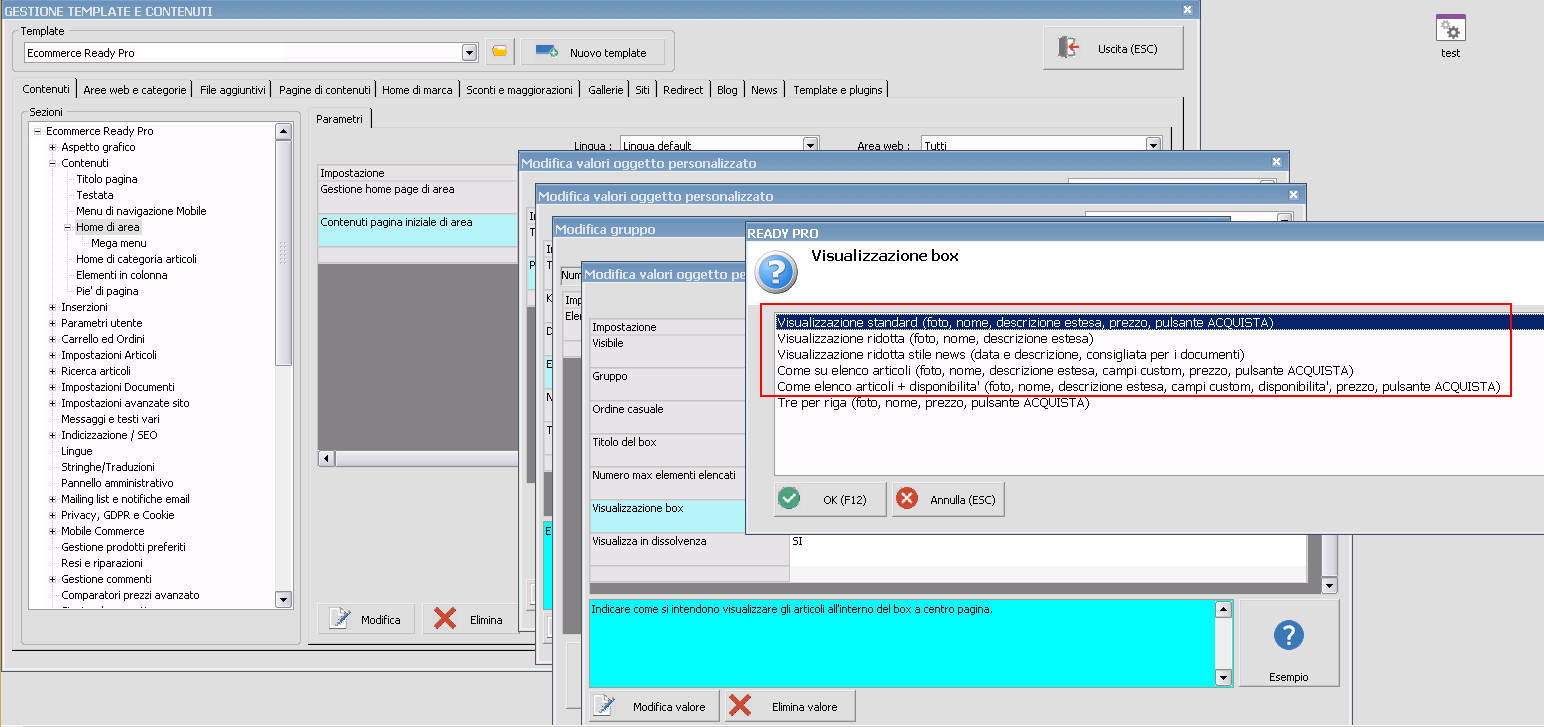Switch to the Template e plugins tab
The height and width of the screenshot is (727, 1544).
click(x=838, y=90)
